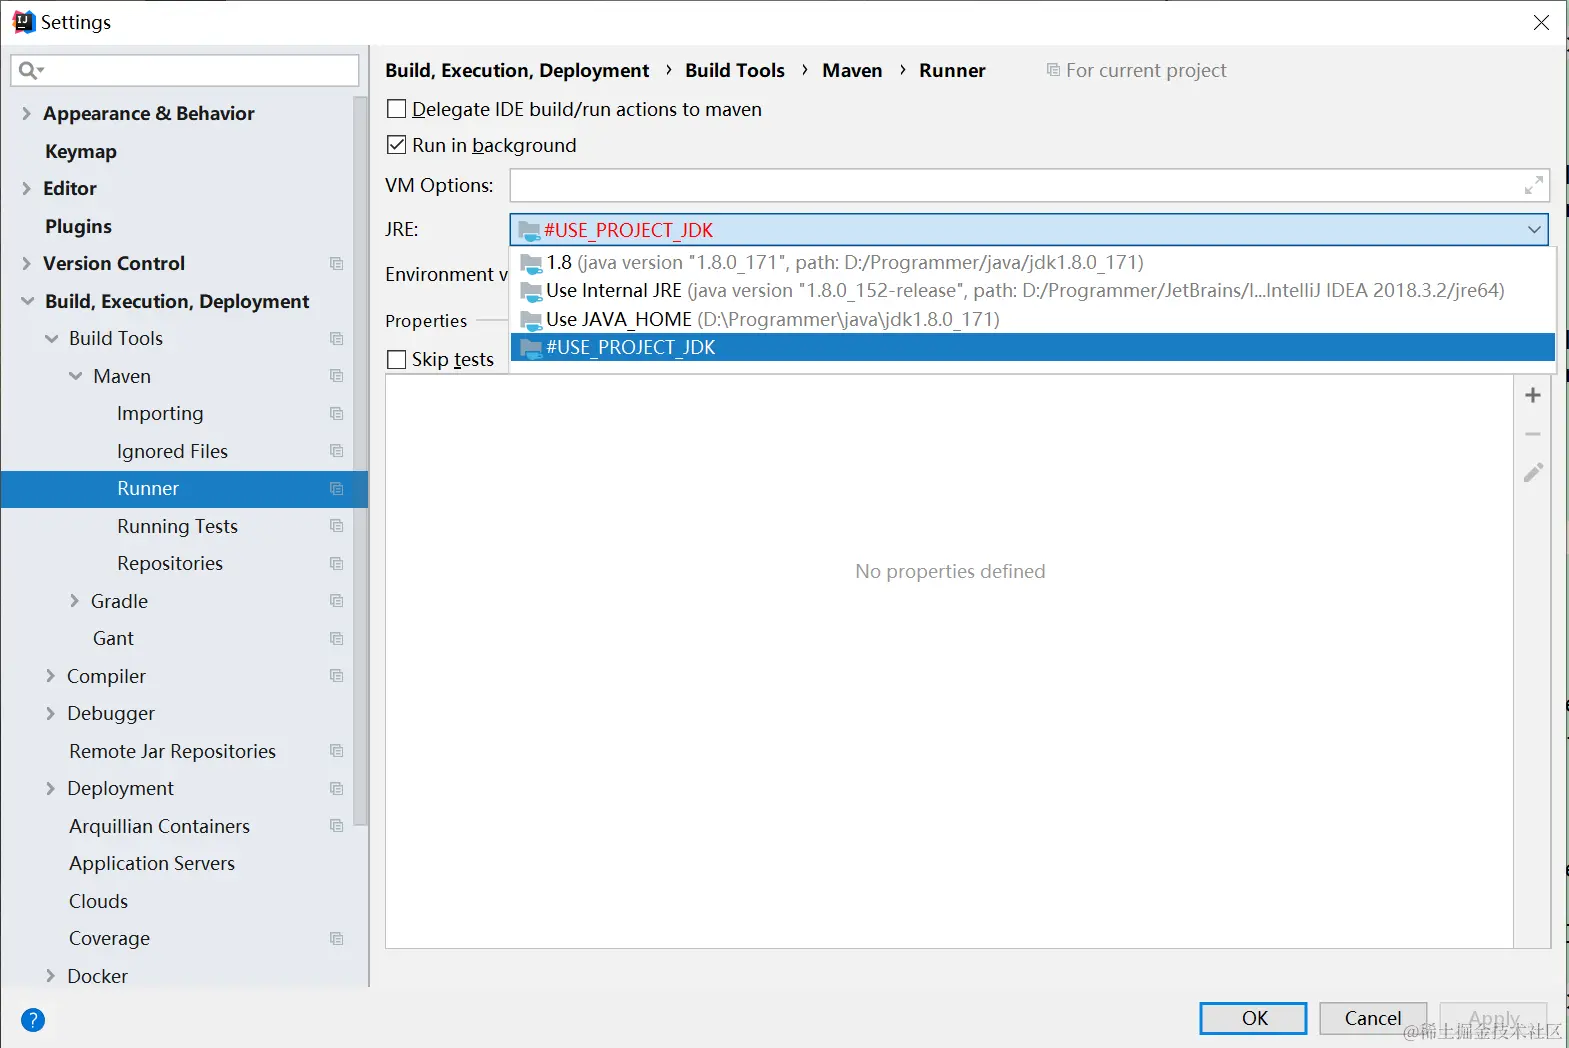Click project-level icon next to Ignored Files

pos(336,451)
